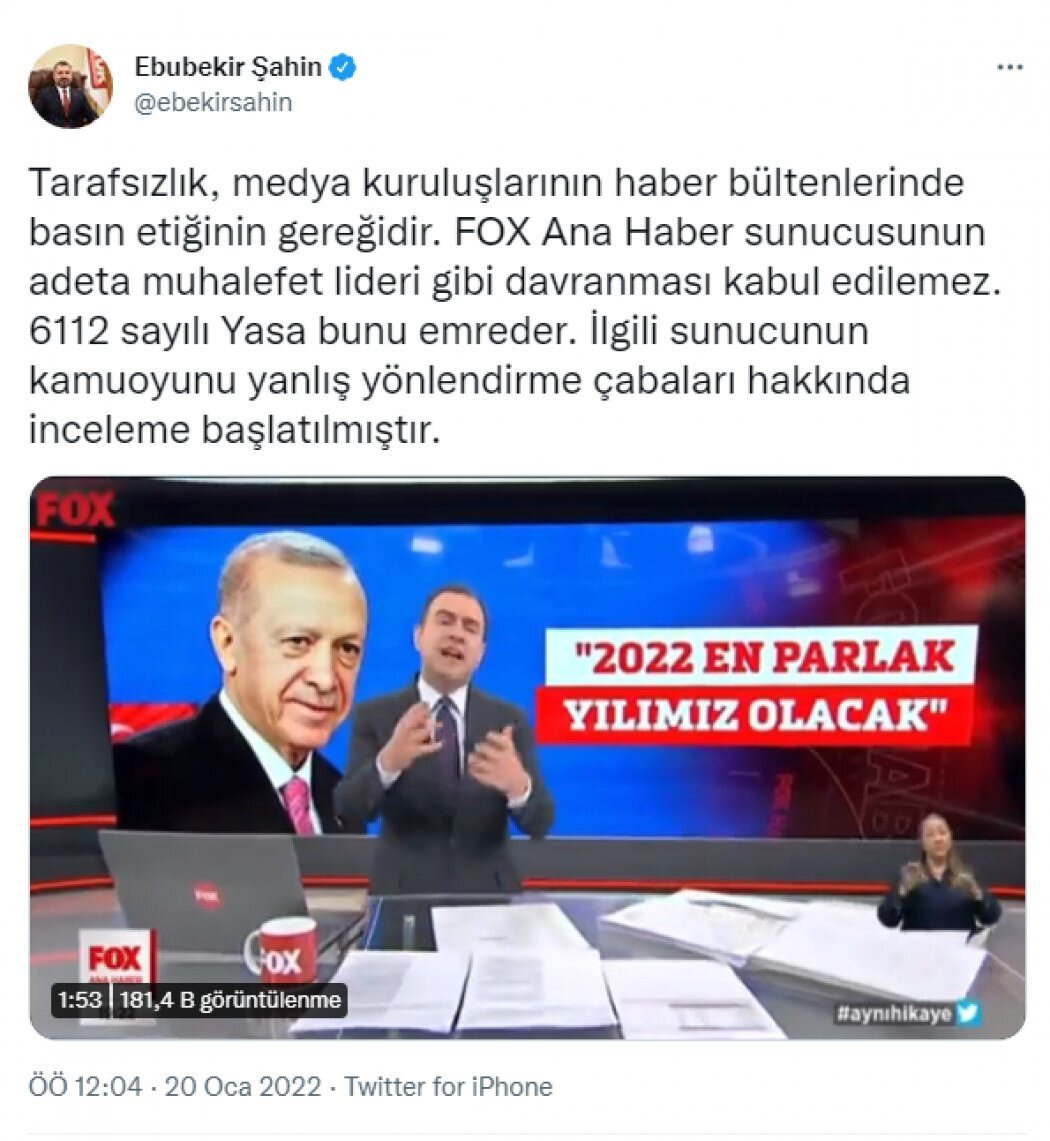The width and height of the screenshot is (1050, 1141).
Task: Open the three-dots more options menu
Action: (1009, 68)
